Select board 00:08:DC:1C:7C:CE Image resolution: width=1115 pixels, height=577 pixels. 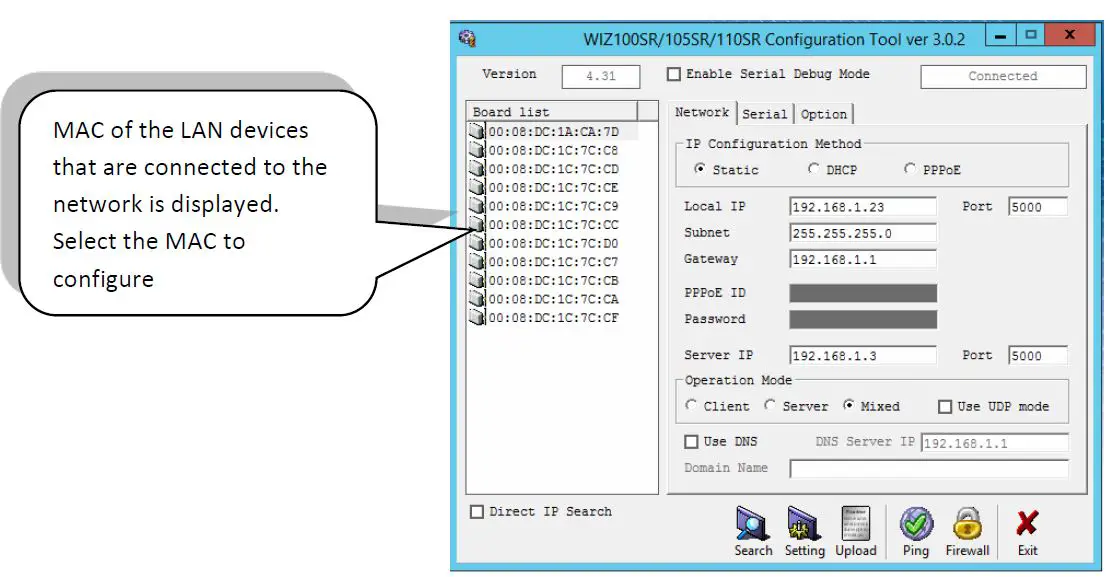(x=544, y=187)
